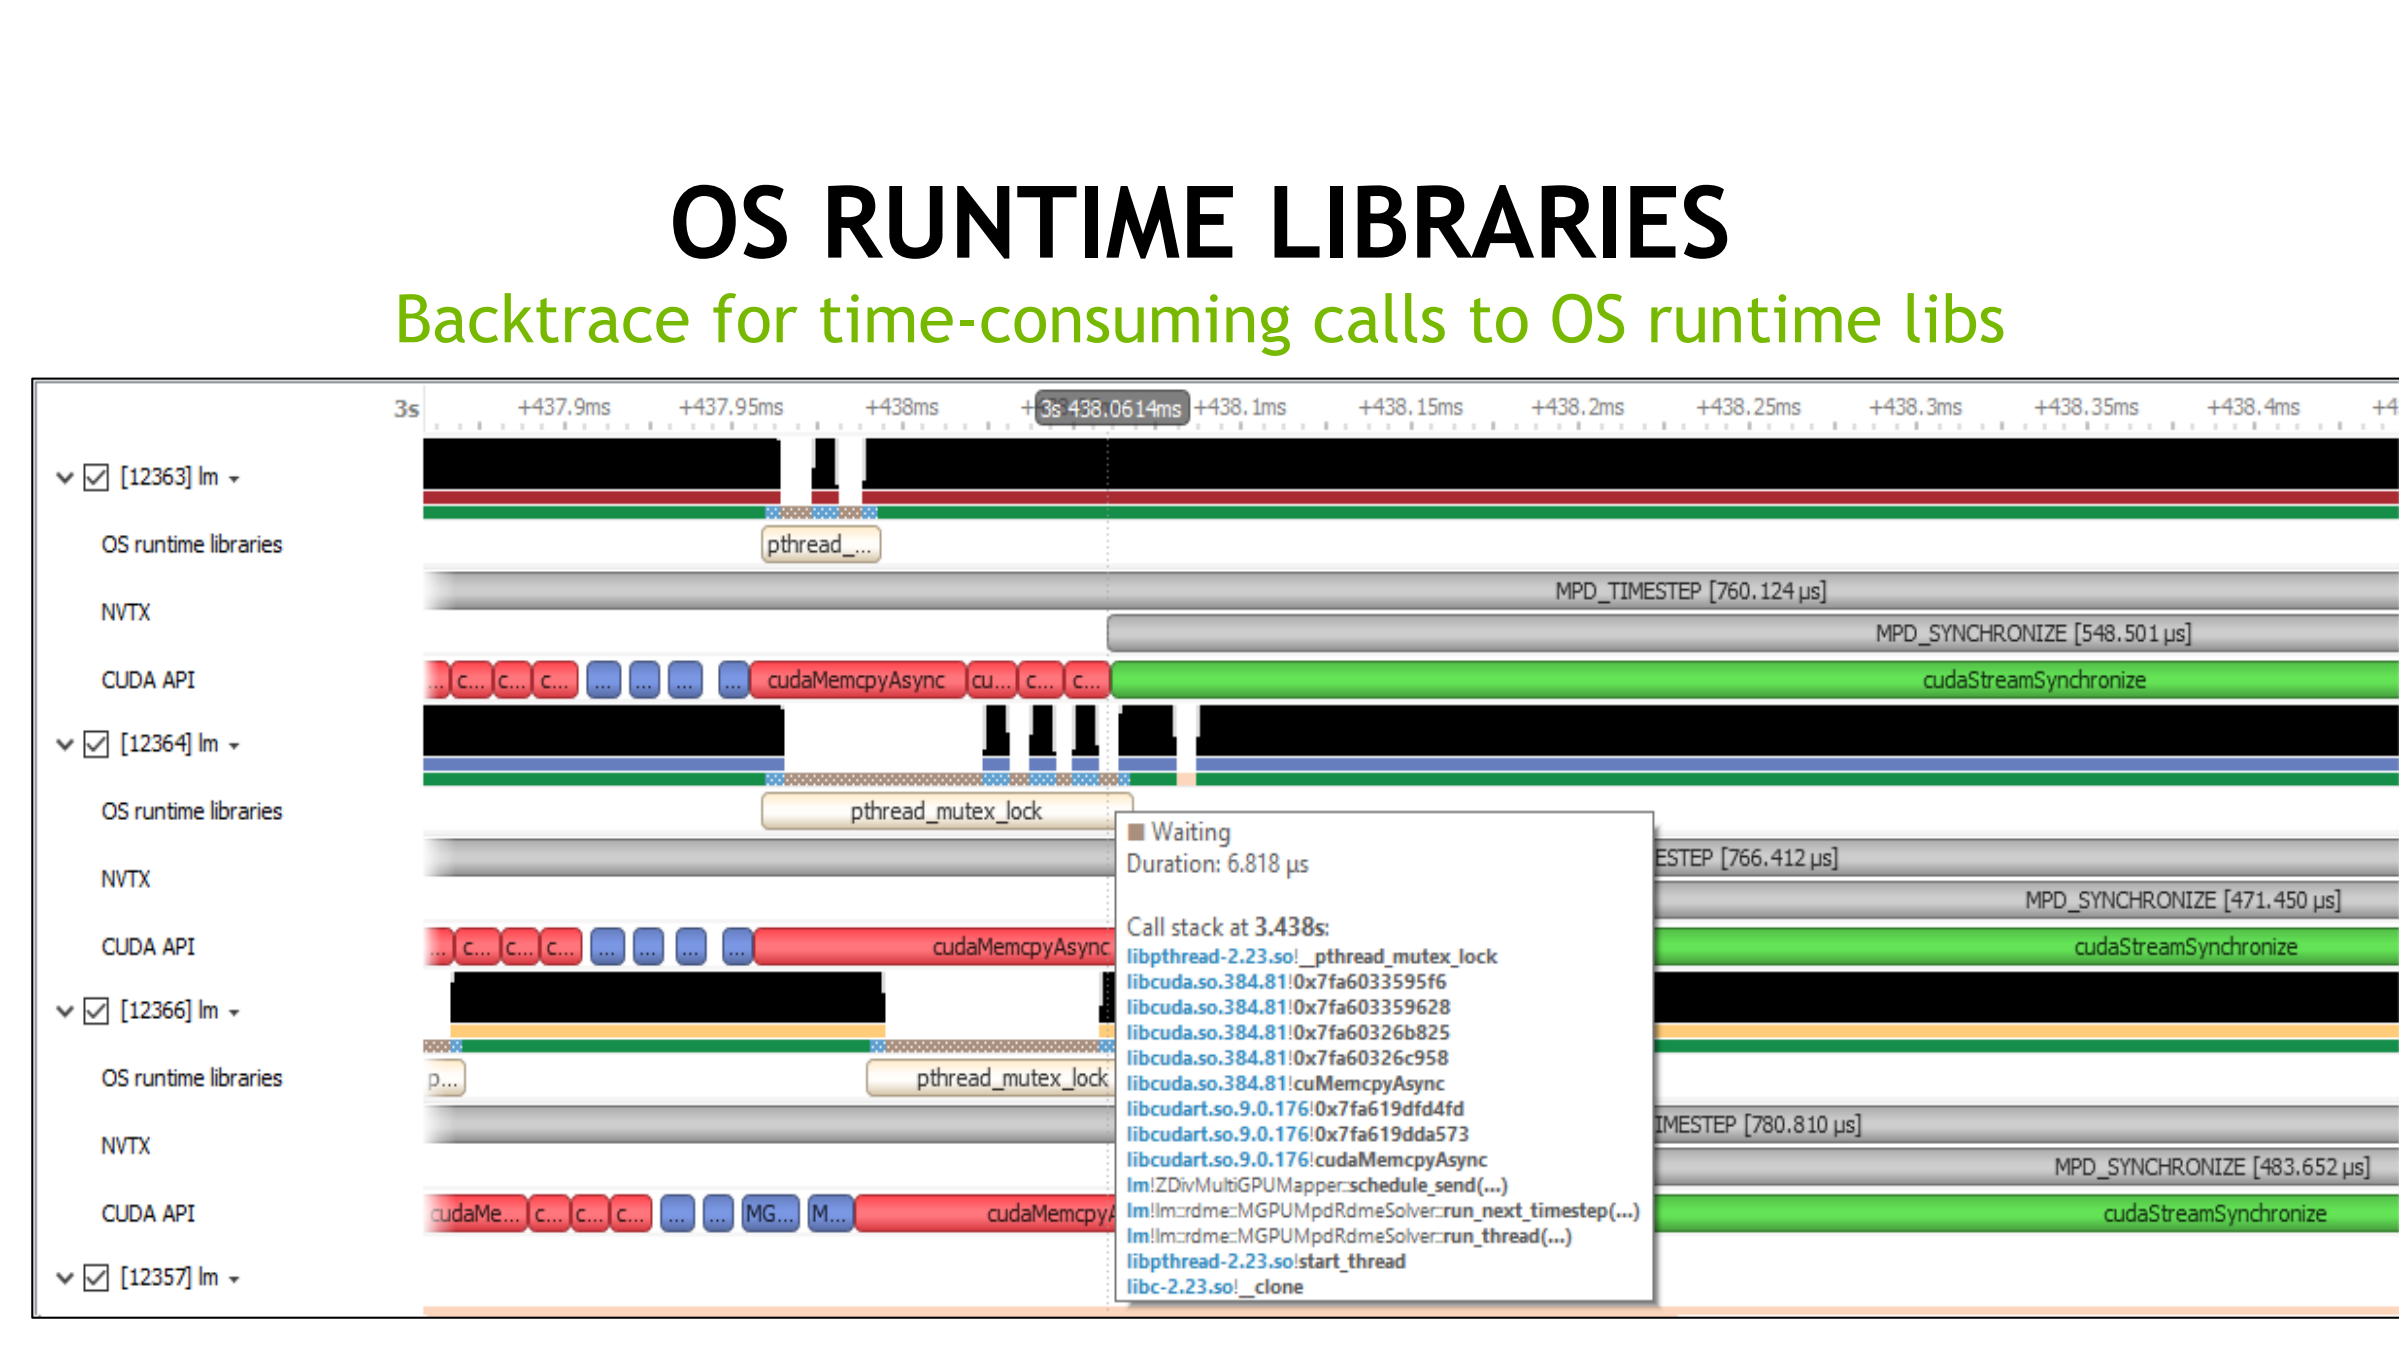Click the truncated pthread_ block in thread 12363
2400x1350 pixels.
tap(820, 545)
